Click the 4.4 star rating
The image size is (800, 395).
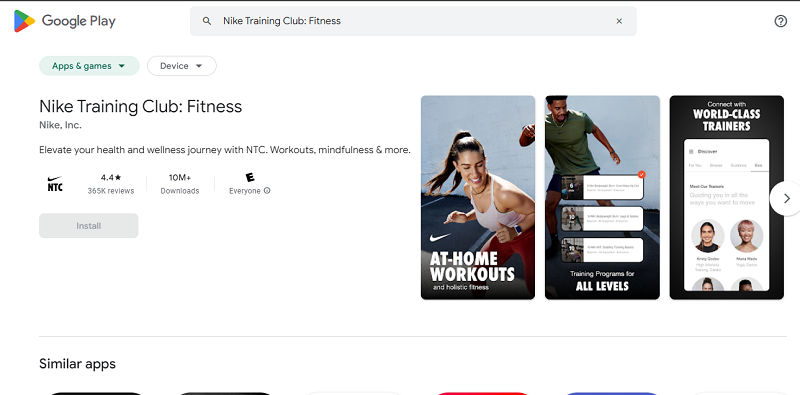coord(111,178)
